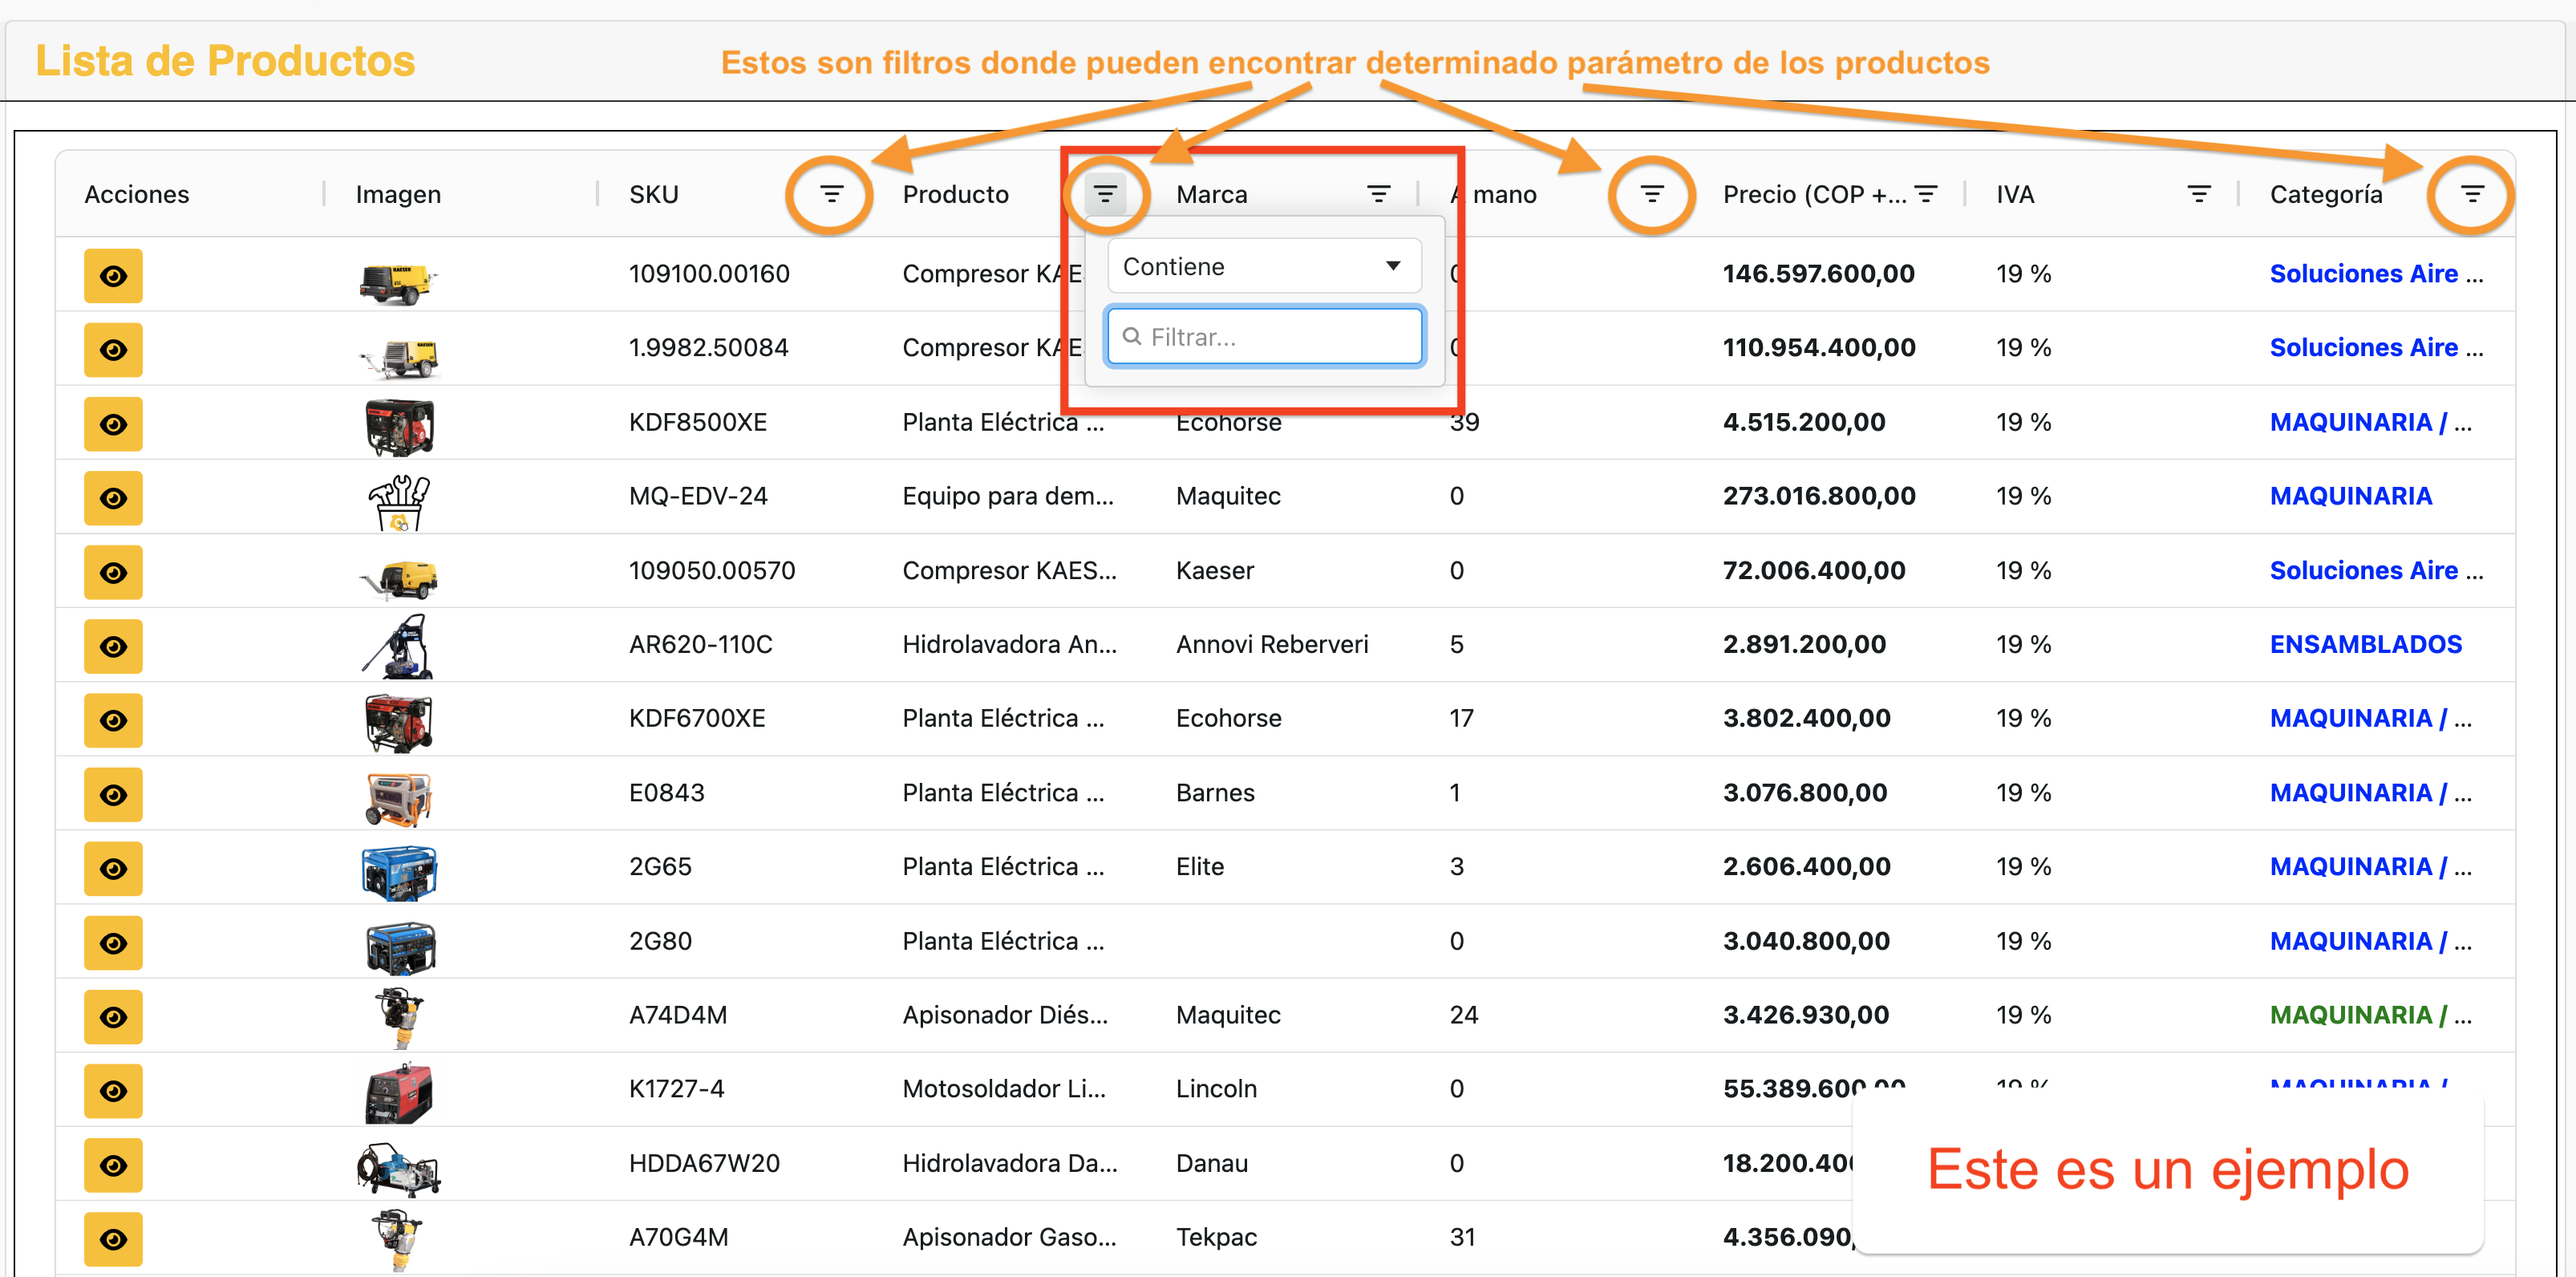Click the eye button for MQ-EDV-24
This screenshot has width=2576, height=1277.
click(113, 498)
